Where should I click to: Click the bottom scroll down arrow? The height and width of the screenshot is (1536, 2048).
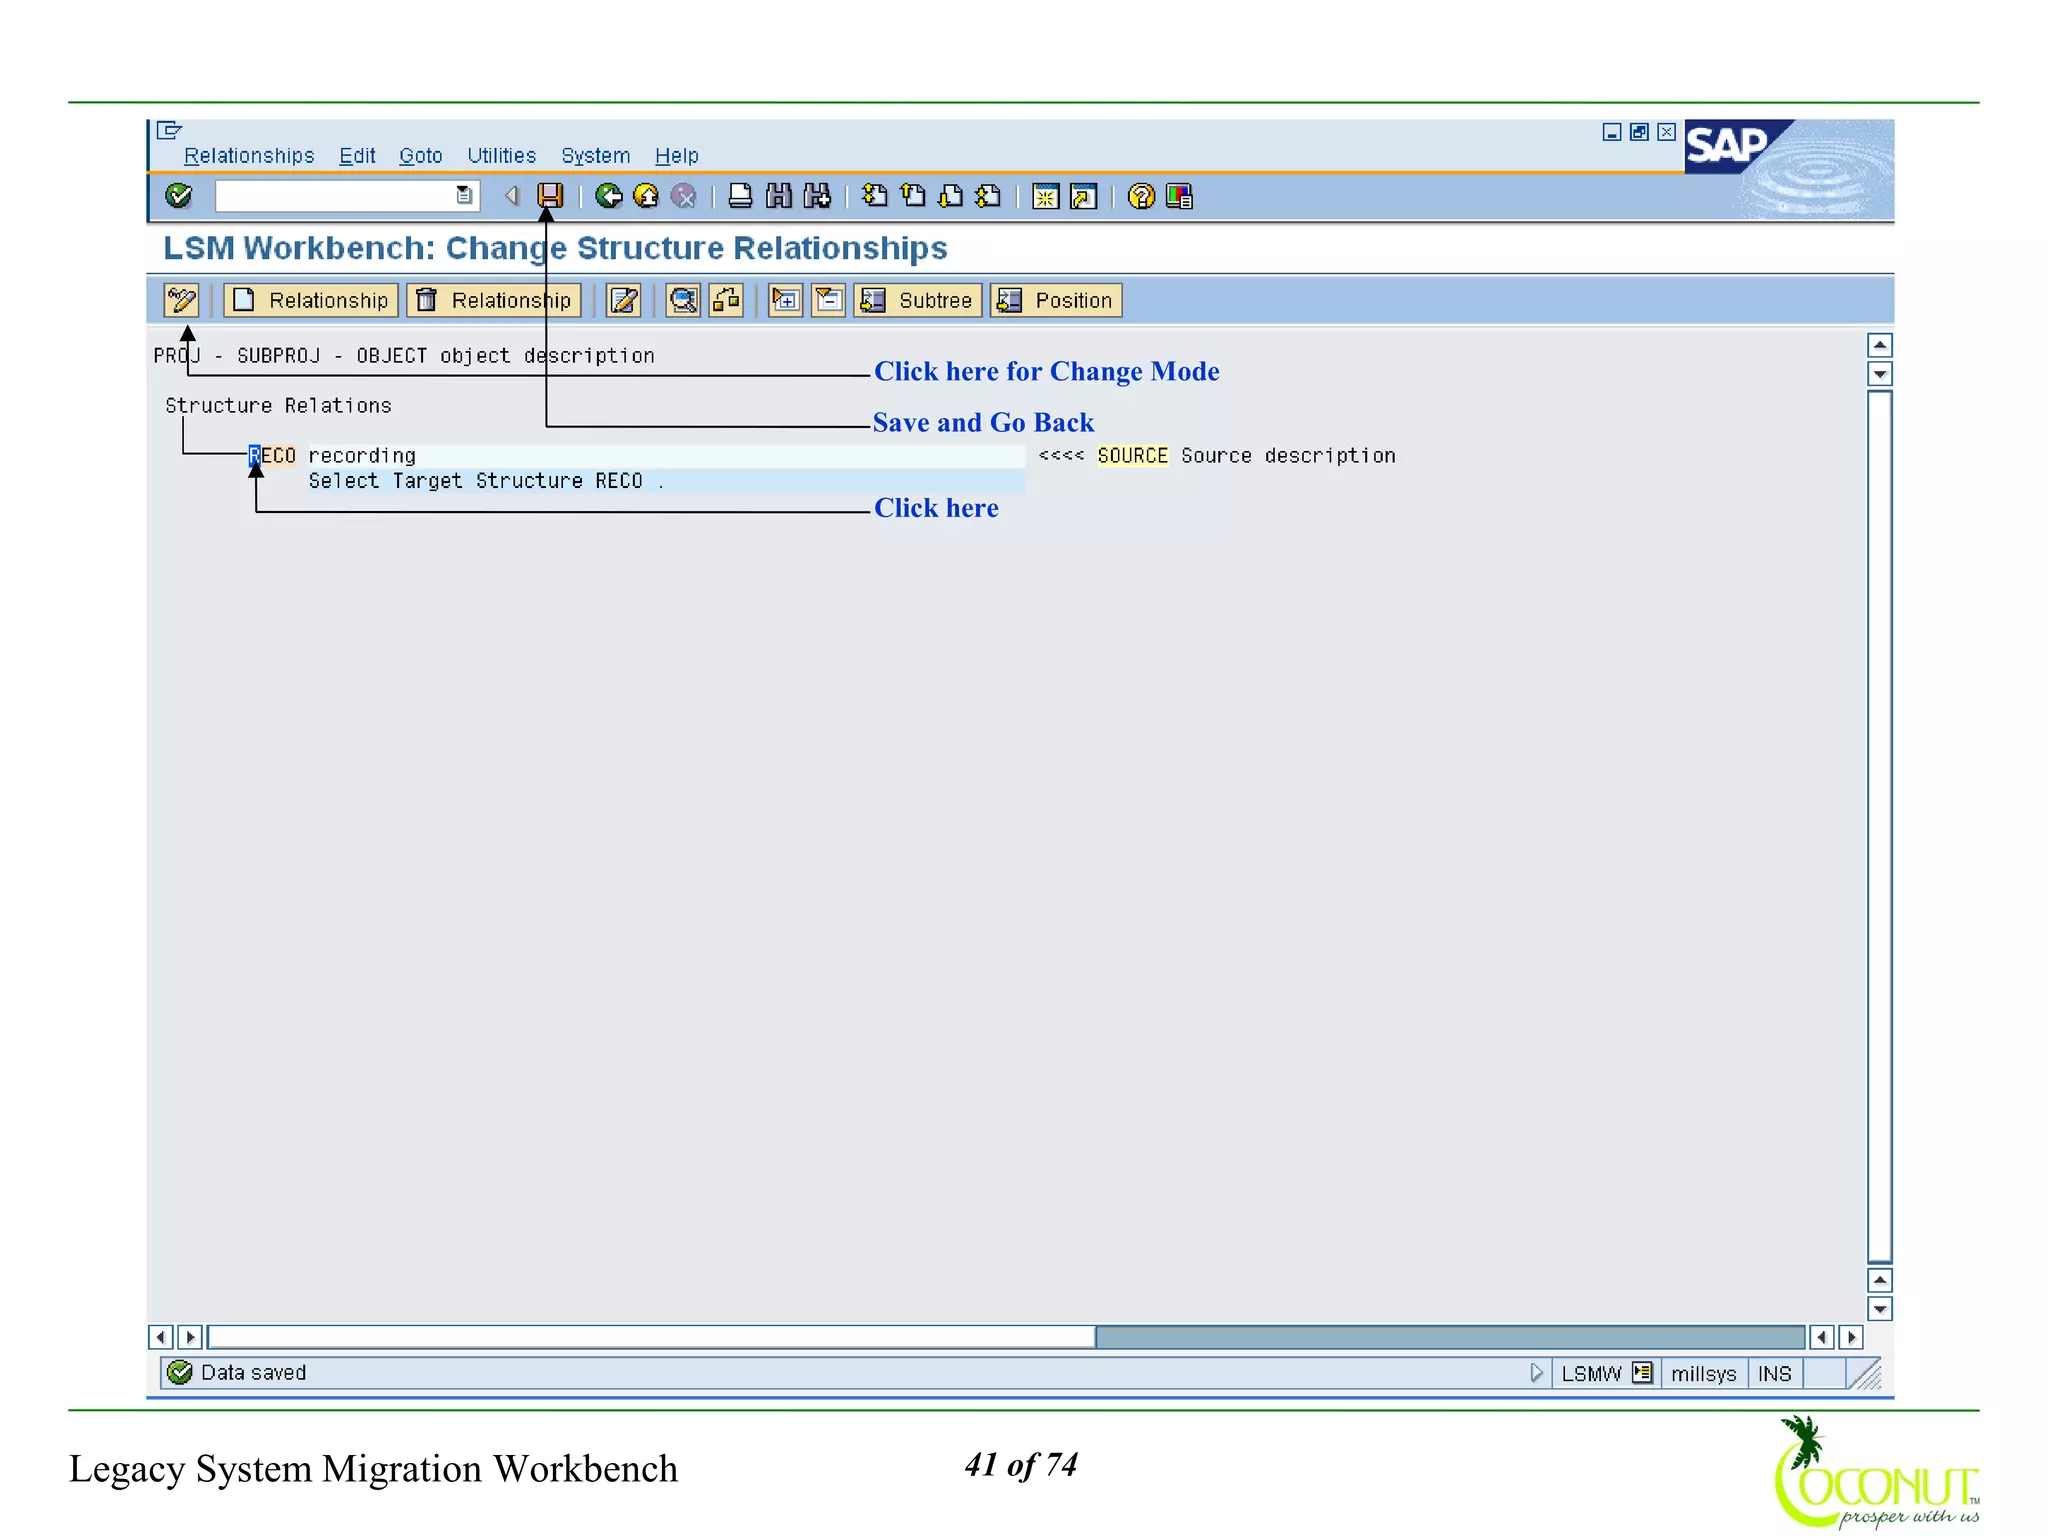coord(1880,1309)
